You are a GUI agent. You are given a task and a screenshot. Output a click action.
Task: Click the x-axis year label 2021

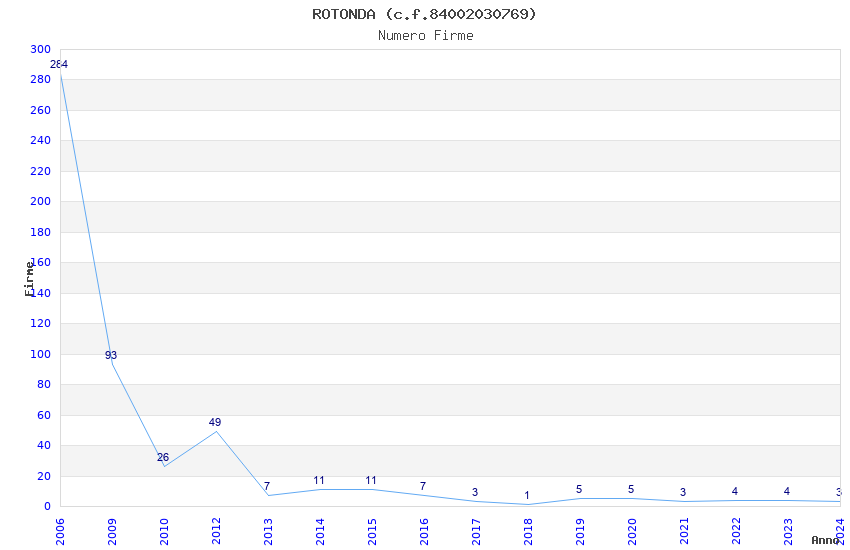coord(685,532)
